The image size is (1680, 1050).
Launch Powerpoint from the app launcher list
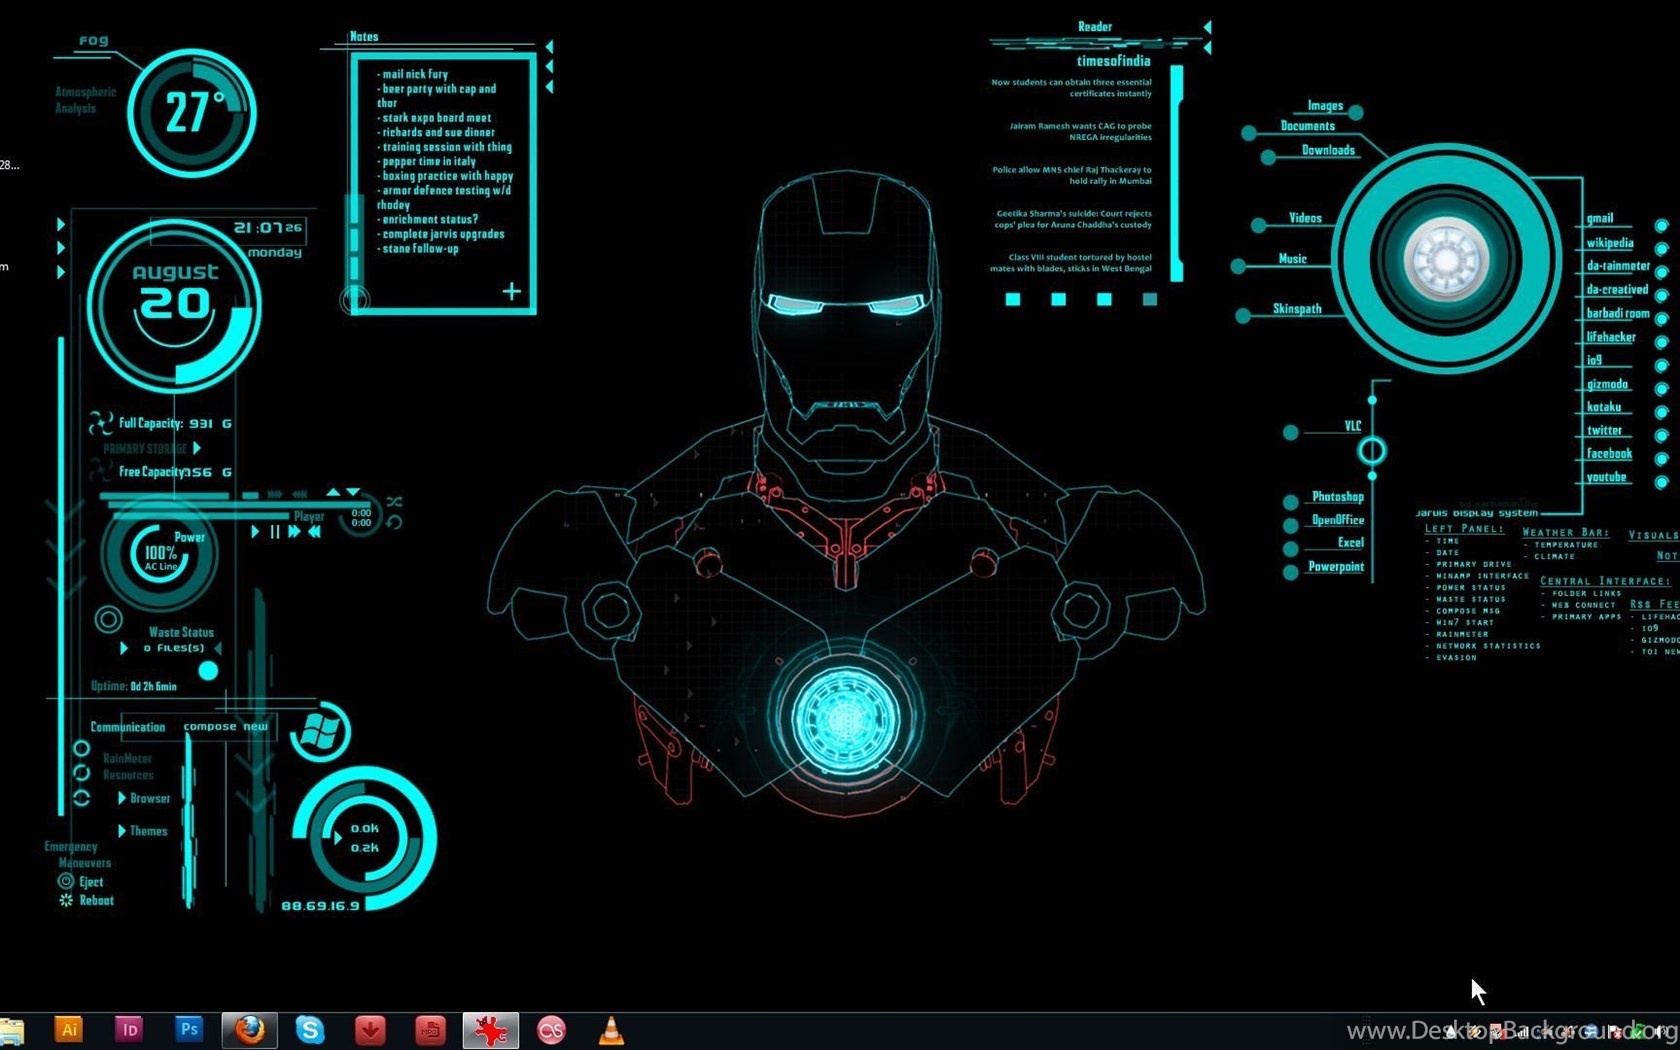pos(1335,567)
